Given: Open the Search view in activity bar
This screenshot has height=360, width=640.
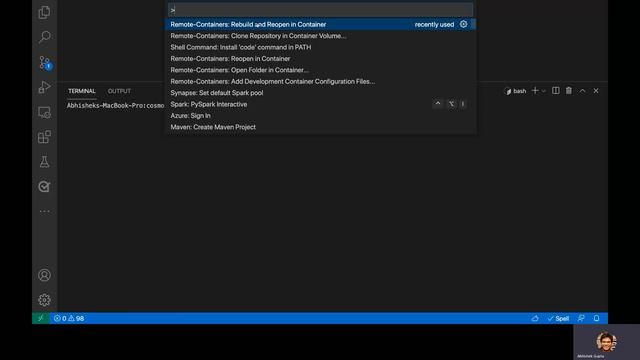Looking at the screenshot, I should coord(44,37).
